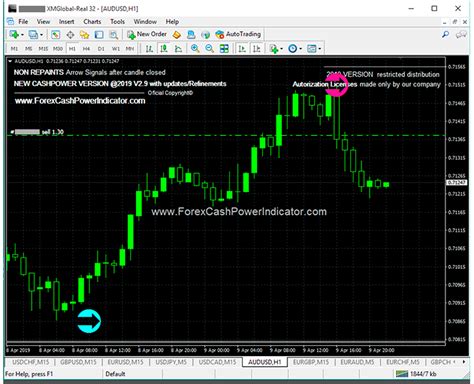Open the View menu

coord(43,22)
